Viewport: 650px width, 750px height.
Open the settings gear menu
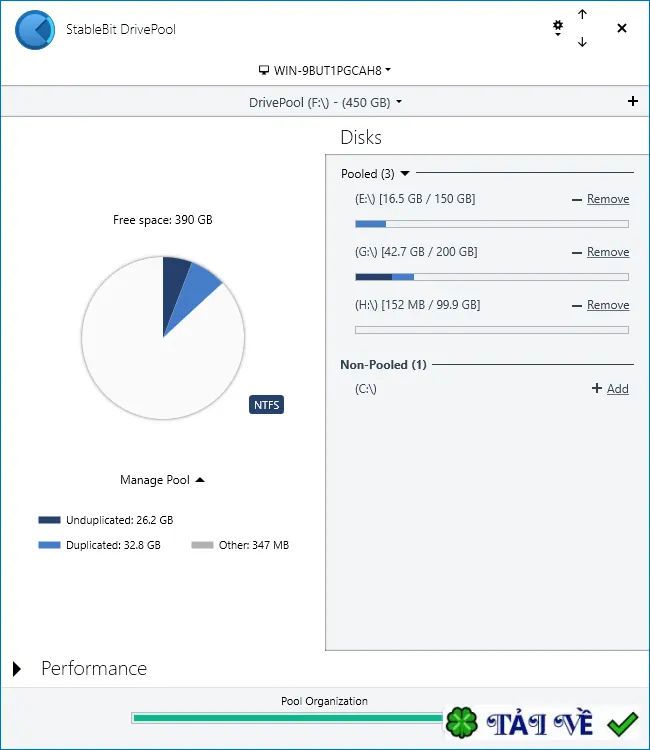(558, 28)
